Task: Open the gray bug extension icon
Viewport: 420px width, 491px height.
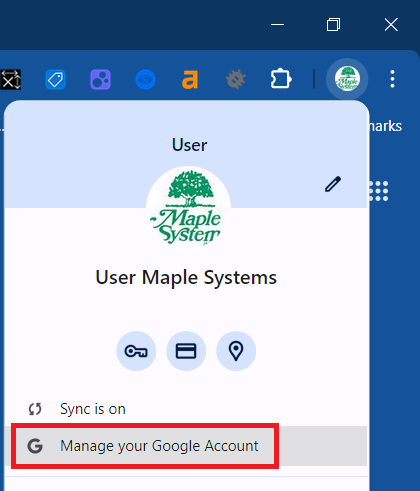Action: tap(235, 80)
